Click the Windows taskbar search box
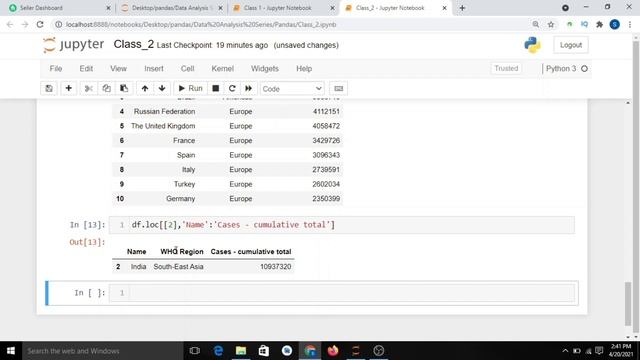The width and height of the screenshot is (640, 360). [x=102, y=351]
